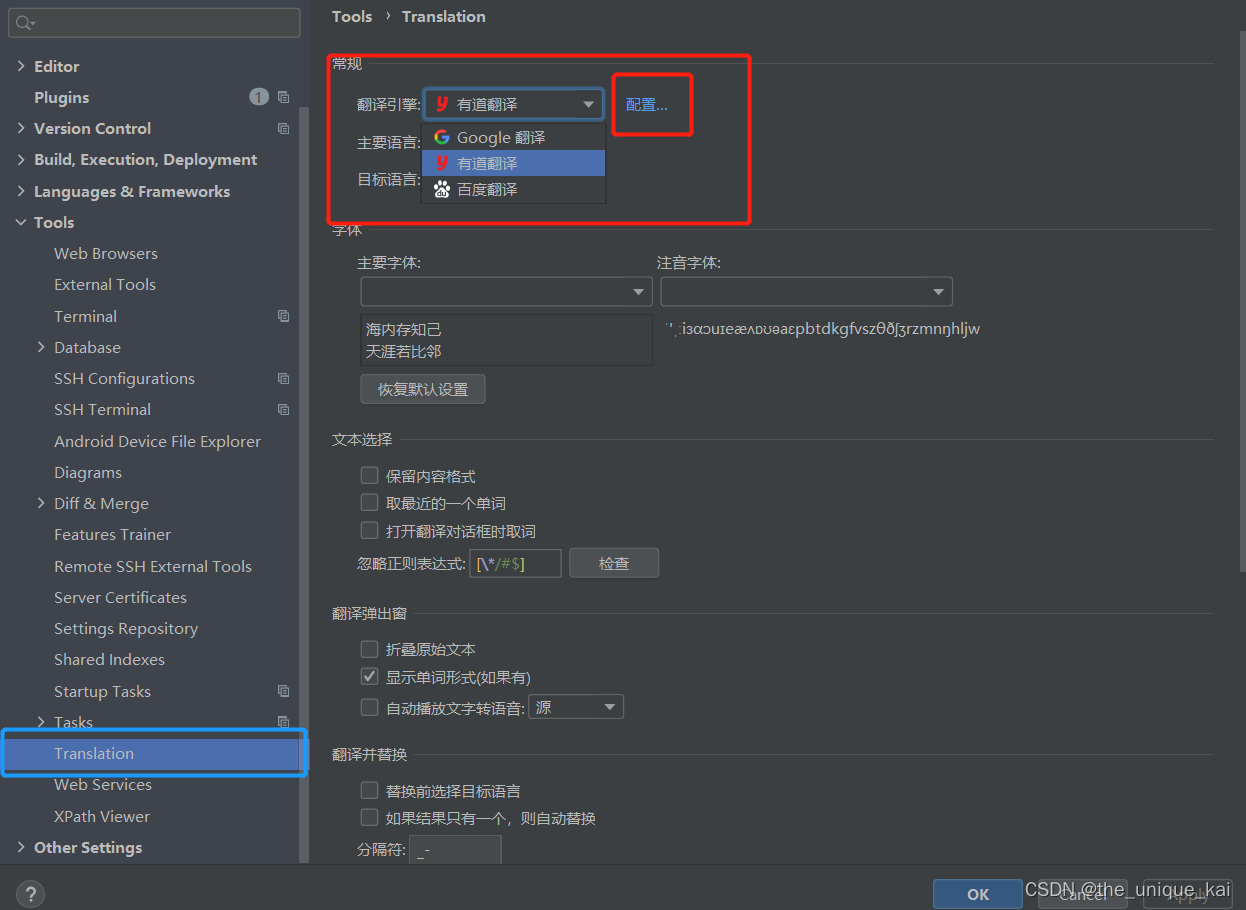The width and height of the screenshot is (1246, 910).
Task: Open Web Services settings page
Action: (x=103, y=785)
